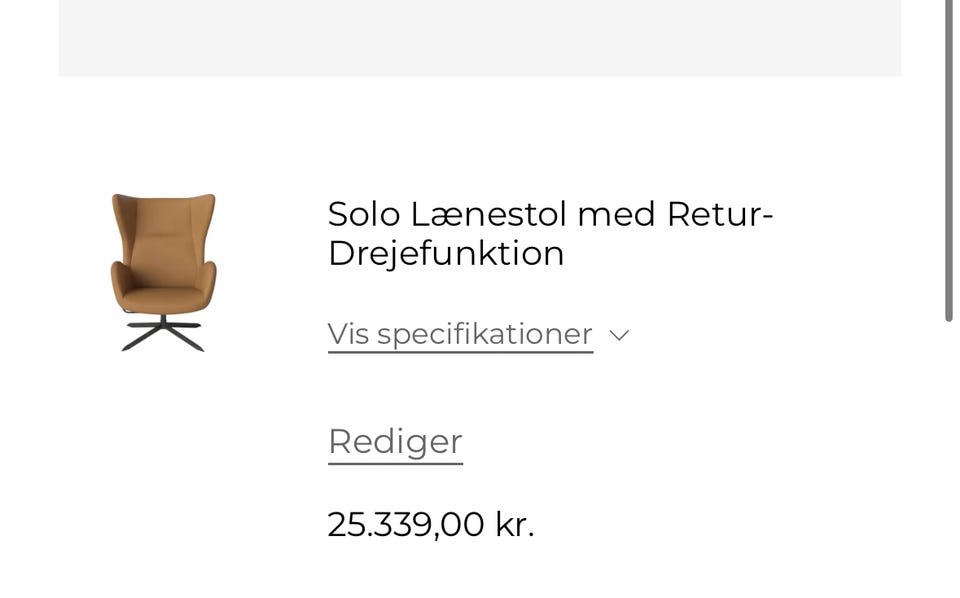The height and width of the screenshot is (598, 960).
Task: Select the Solo Lænestol med Retur-Drejefunktion title
Action: click(x=550, y=233)
